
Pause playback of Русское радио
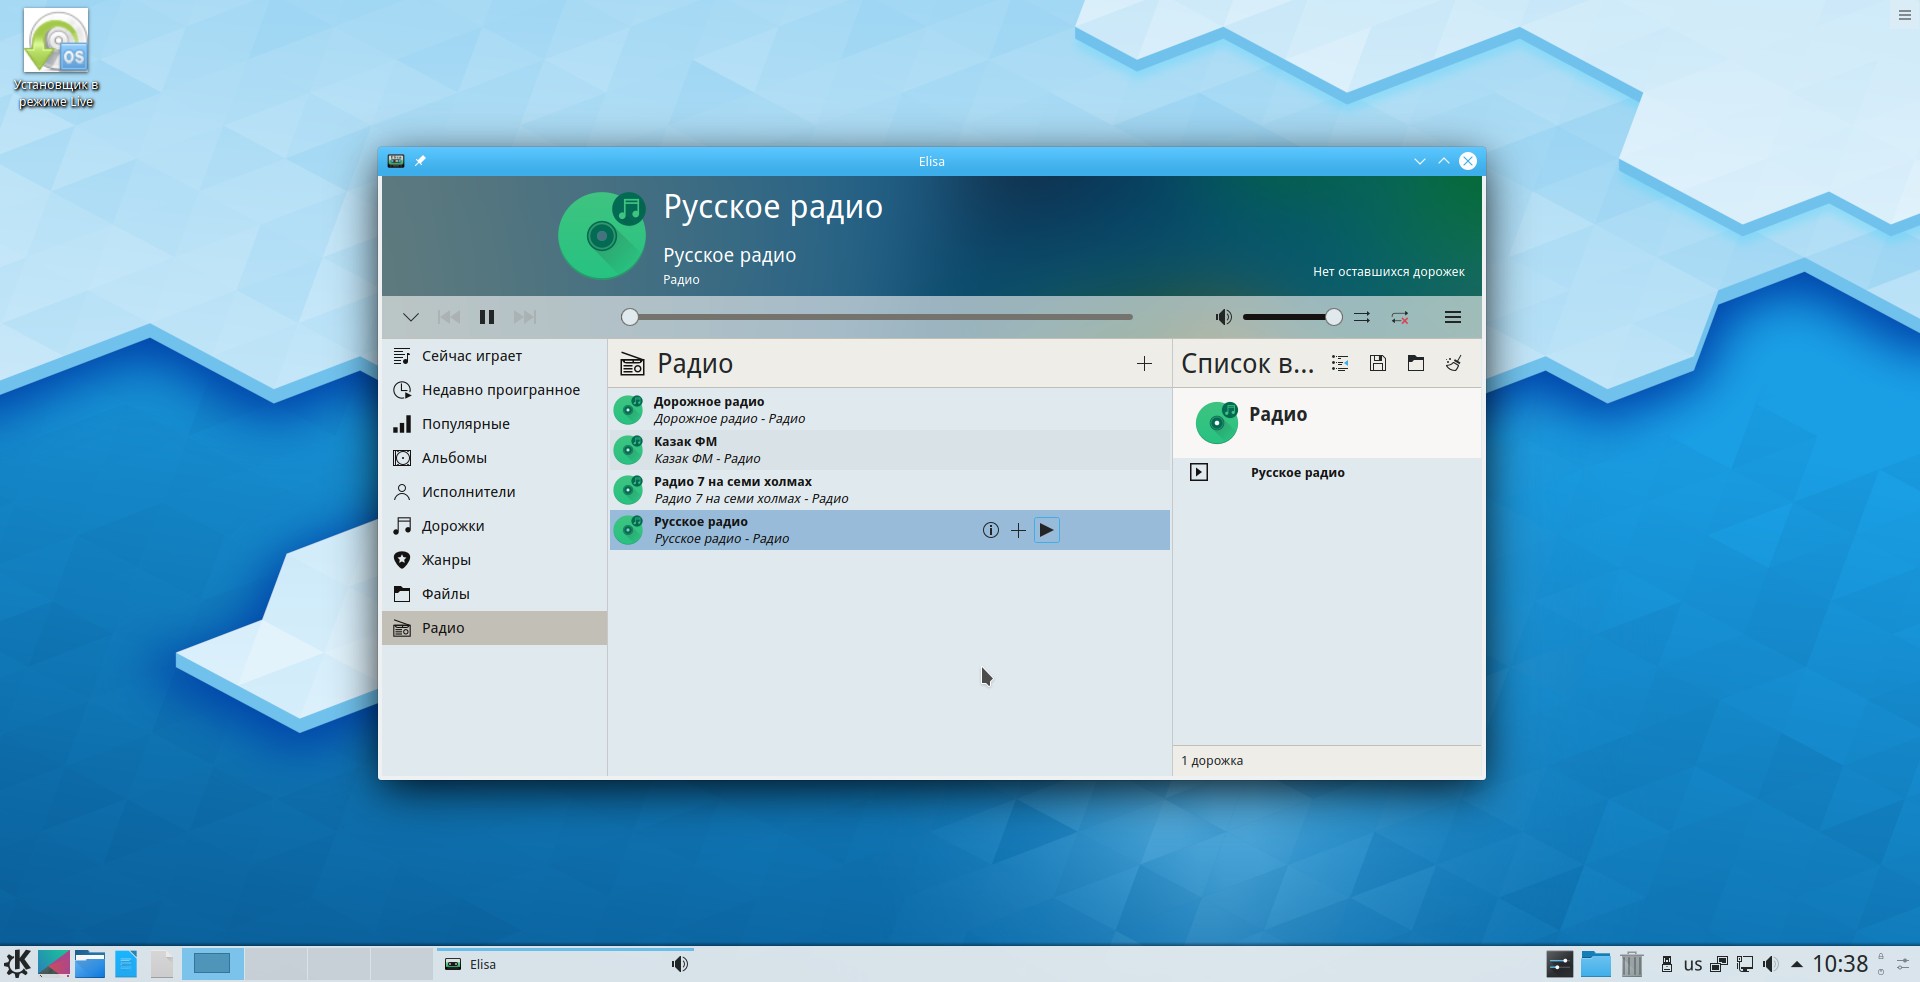coord(487,317)
